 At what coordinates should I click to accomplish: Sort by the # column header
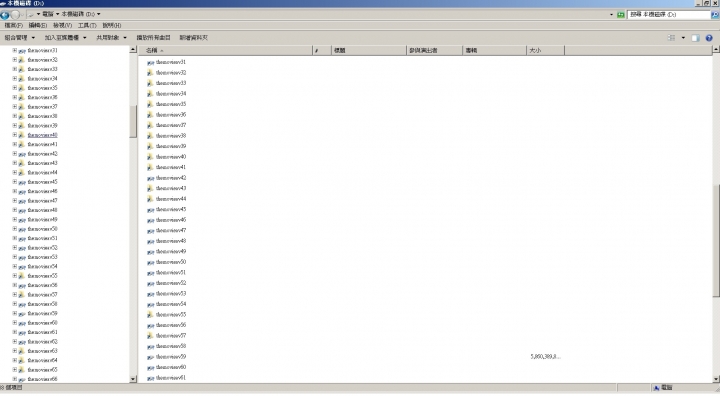[x=322, y=51]
